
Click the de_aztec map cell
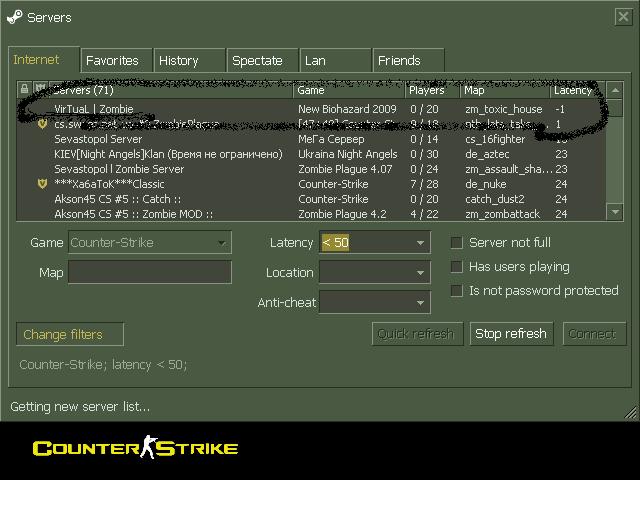[x=487, y=154]
